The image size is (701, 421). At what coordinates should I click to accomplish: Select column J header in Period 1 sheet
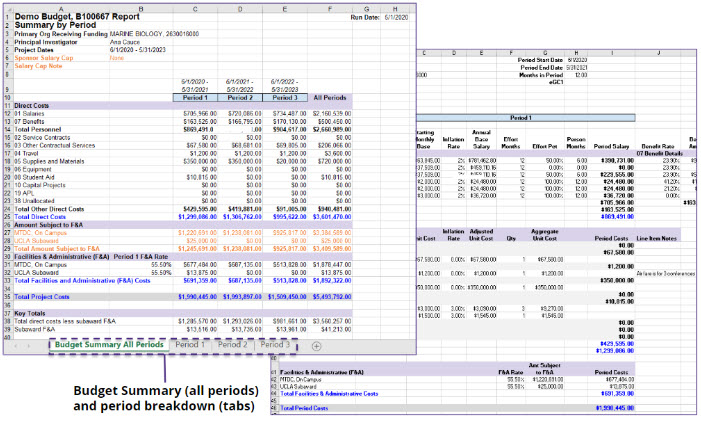pyautogui.click(x=659, y=53)
